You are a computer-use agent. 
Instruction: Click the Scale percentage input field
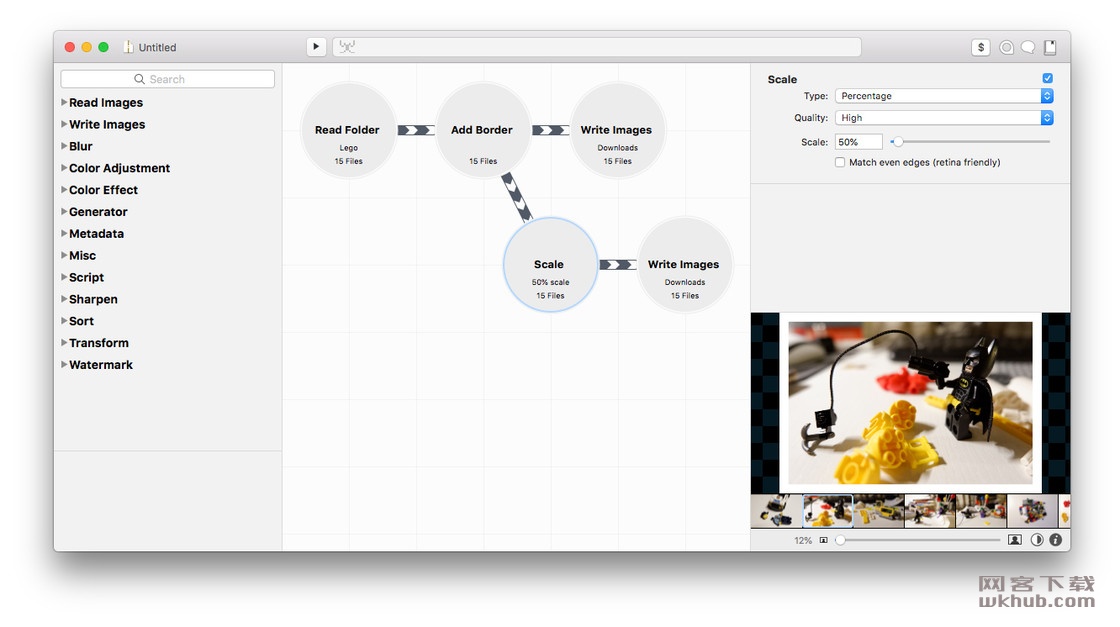(859, 142)
